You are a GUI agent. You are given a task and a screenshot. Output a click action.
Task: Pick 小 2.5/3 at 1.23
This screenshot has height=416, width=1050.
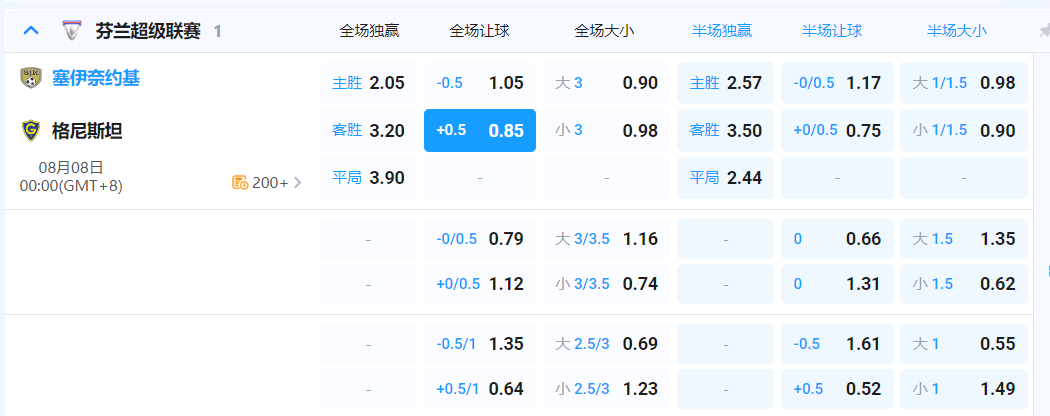coord(606,389)
